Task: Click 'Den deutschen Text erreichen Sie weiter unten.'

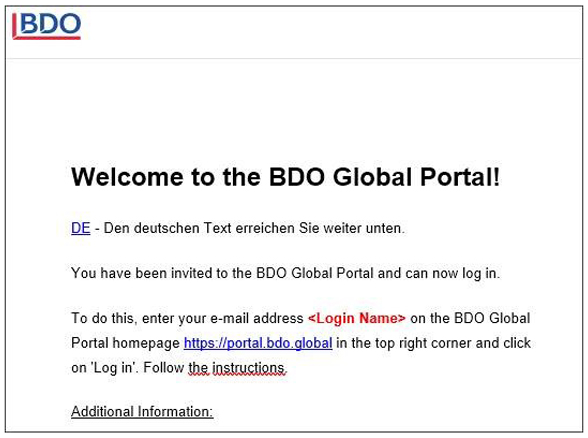Action: tap(254, 228)
